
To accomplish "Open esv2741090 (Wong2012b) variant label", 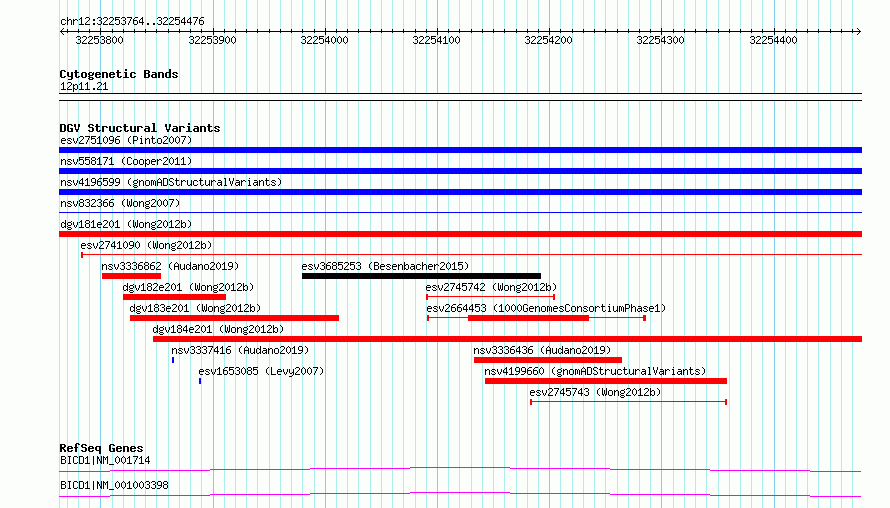I will tap(146, 245).
